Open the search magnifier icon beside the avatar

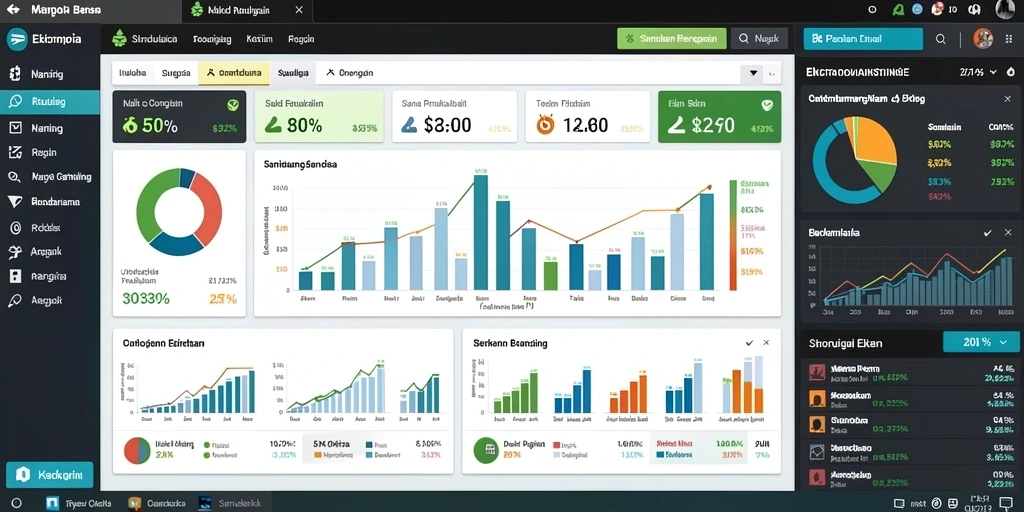point(940,39)
